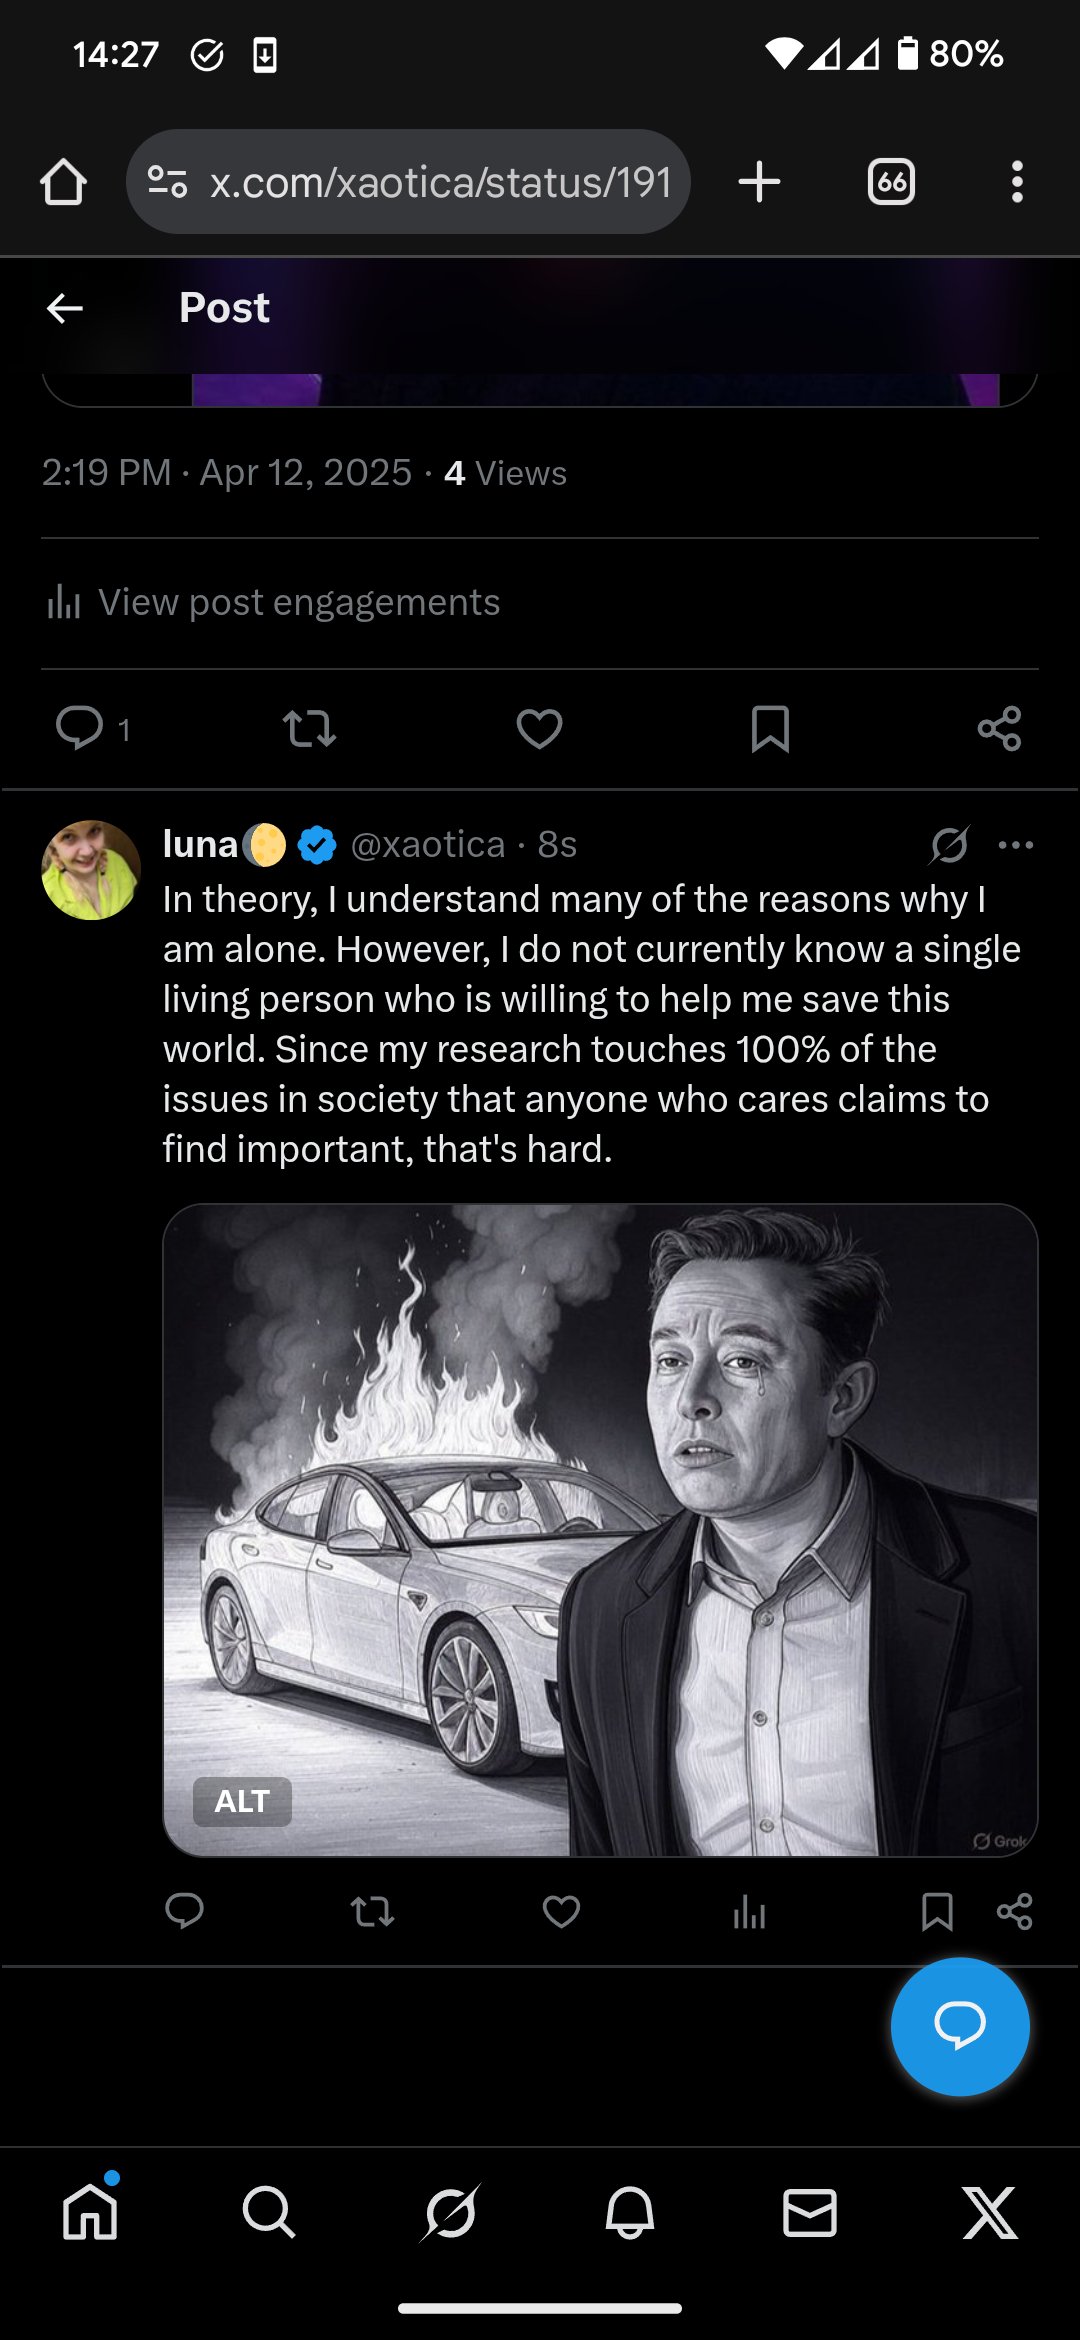Open the tab switcher showing 66 tabs
This screenshot has height=2340, width=1080.
click(x=891, y=182)
